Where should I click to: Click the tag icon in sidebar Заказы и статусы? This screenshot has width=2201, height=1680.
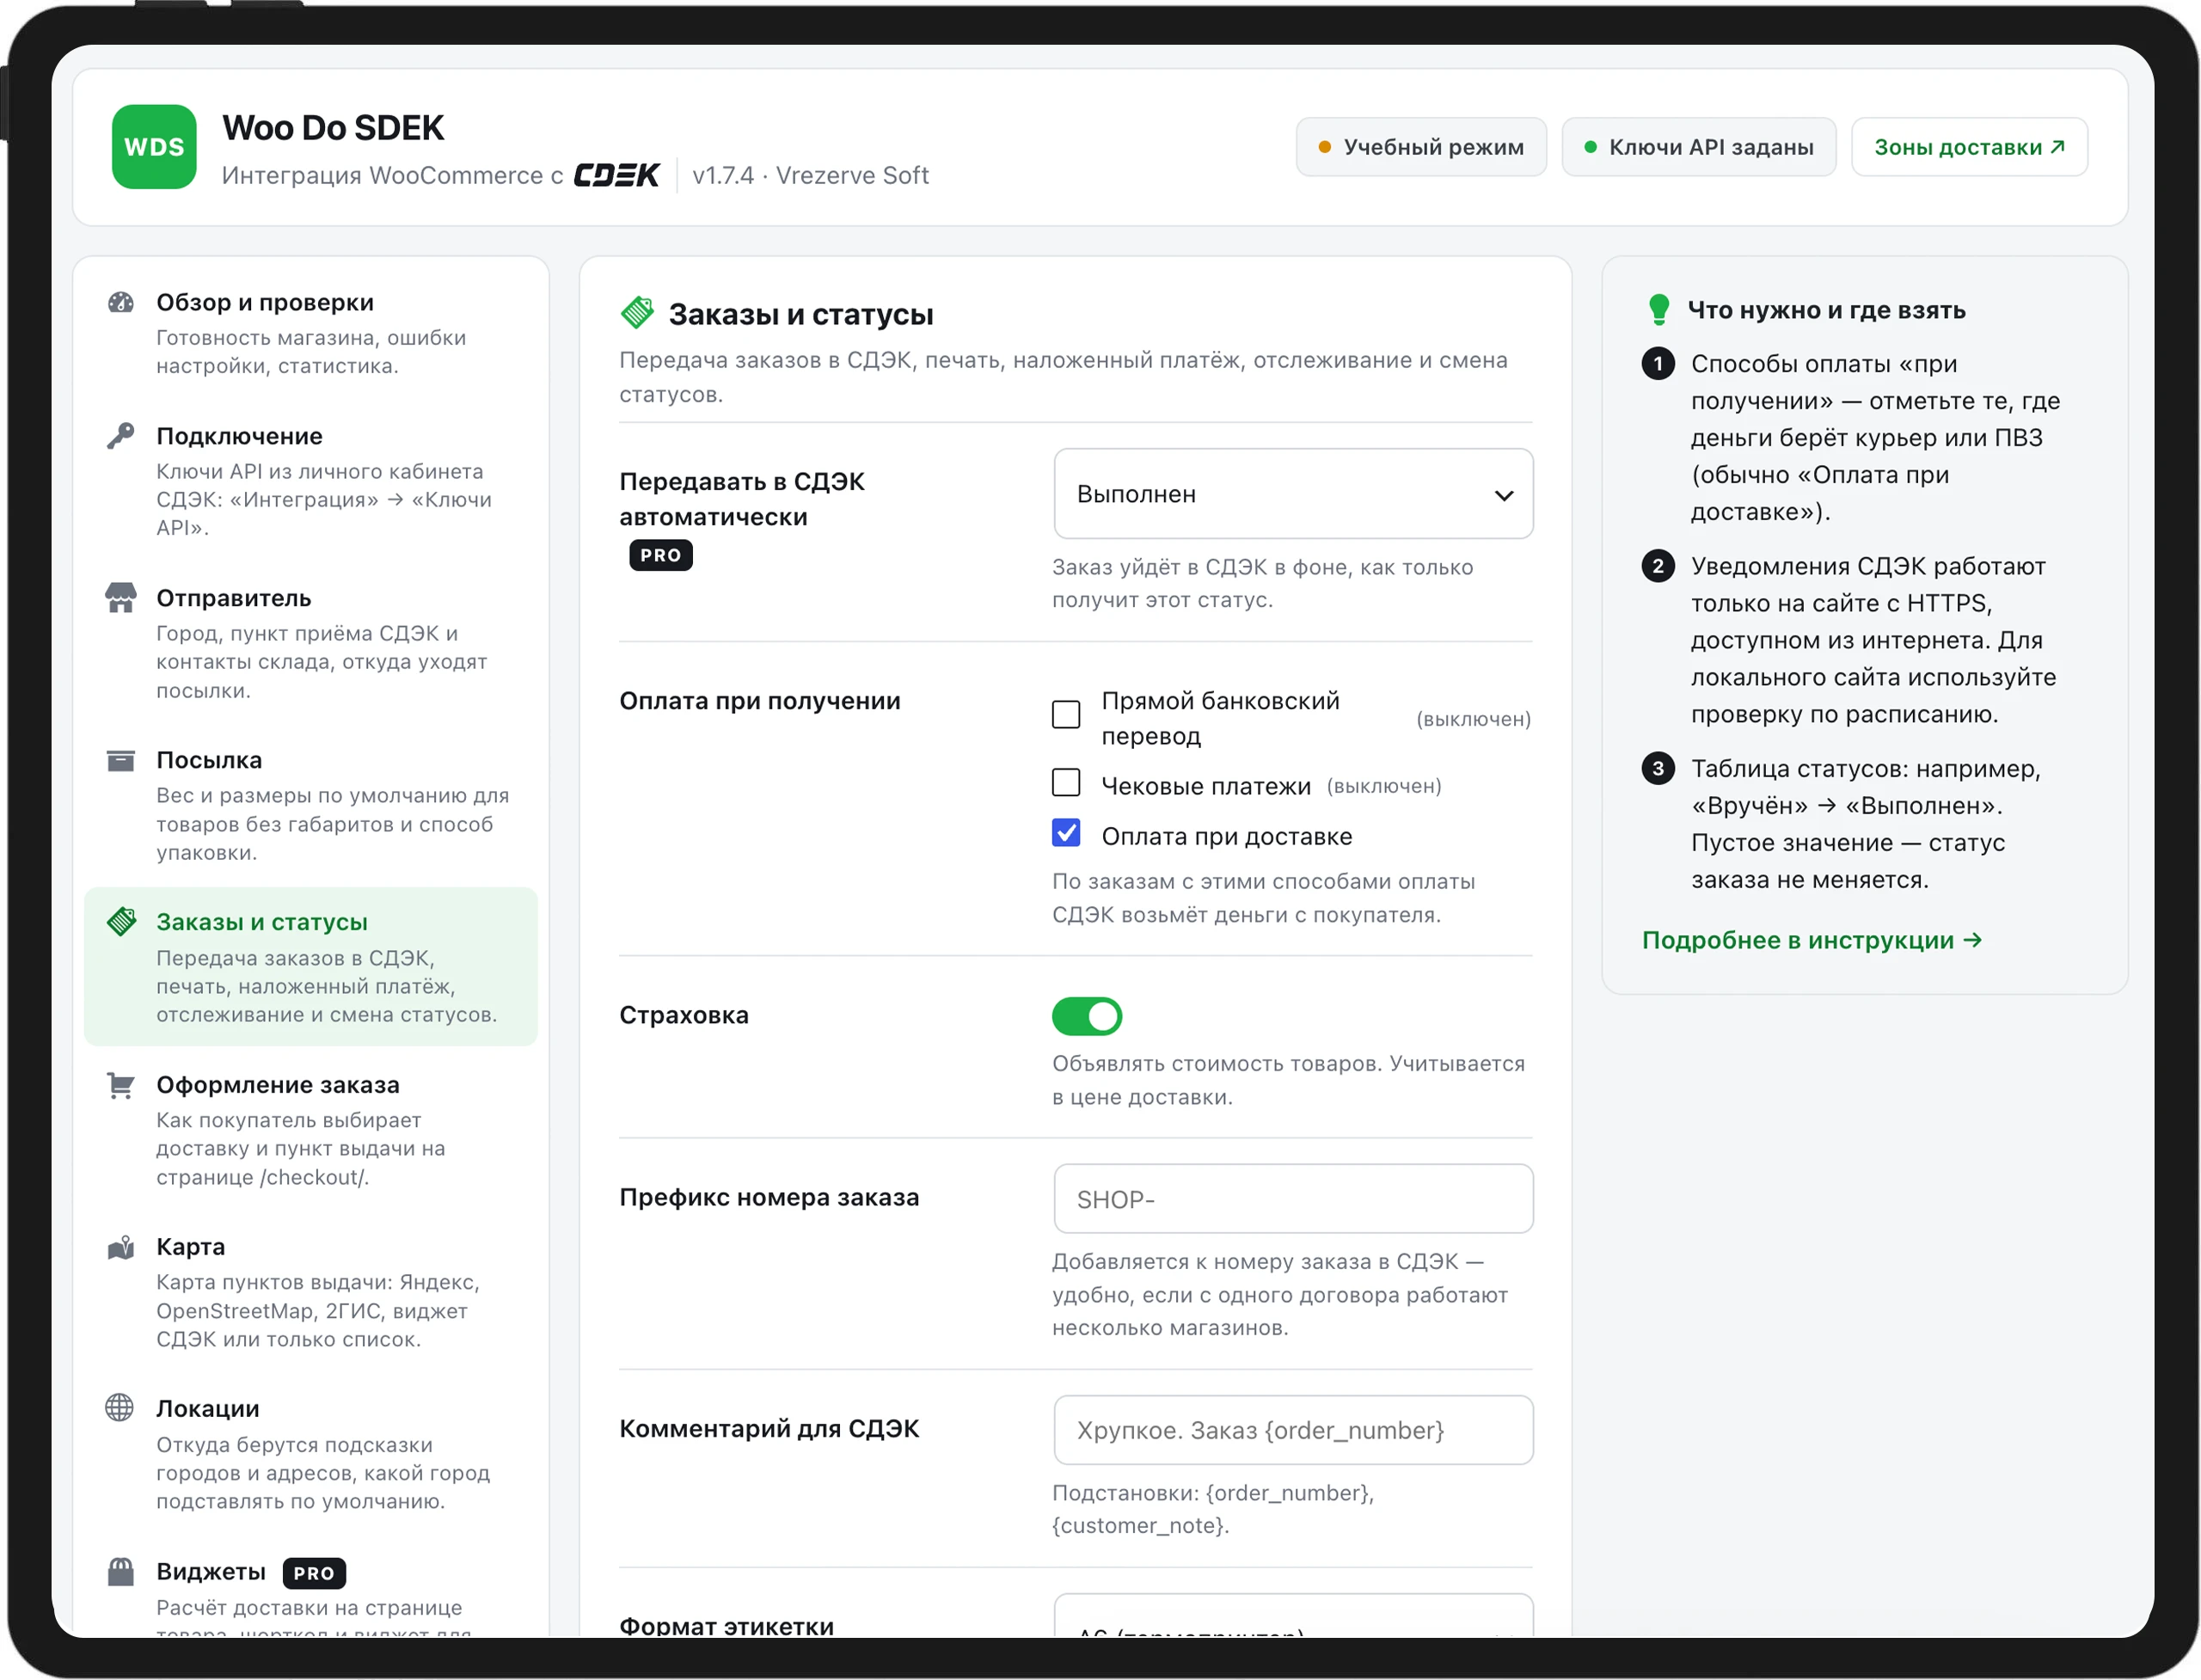point(122,921)
